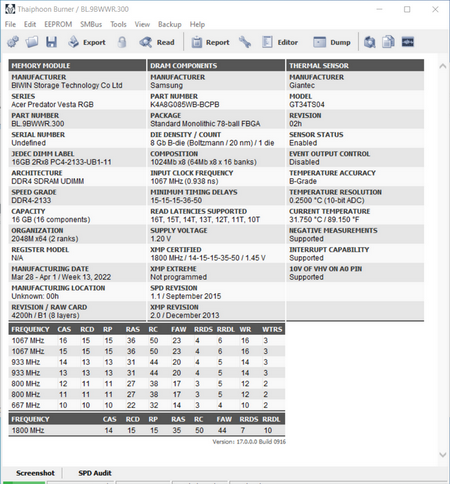450x484 pixels.
Task: Click the blue waveform monitor icon
Action: tap(408, 42)
